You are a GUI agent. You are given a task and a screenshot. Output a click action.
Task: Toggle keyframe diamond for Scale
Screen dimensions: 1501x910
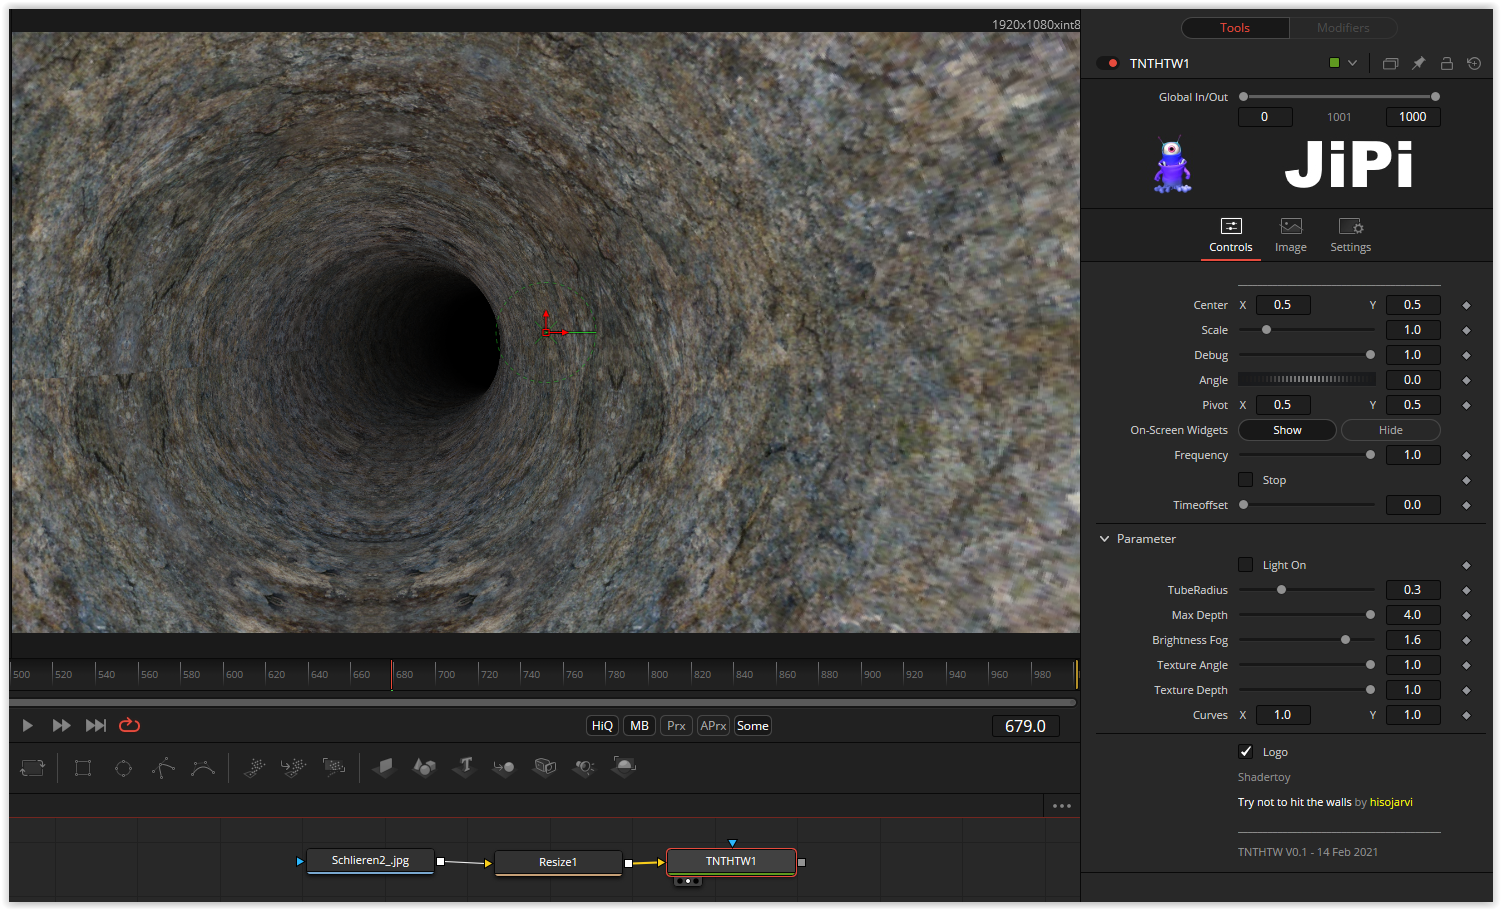tap(1466, 330)
